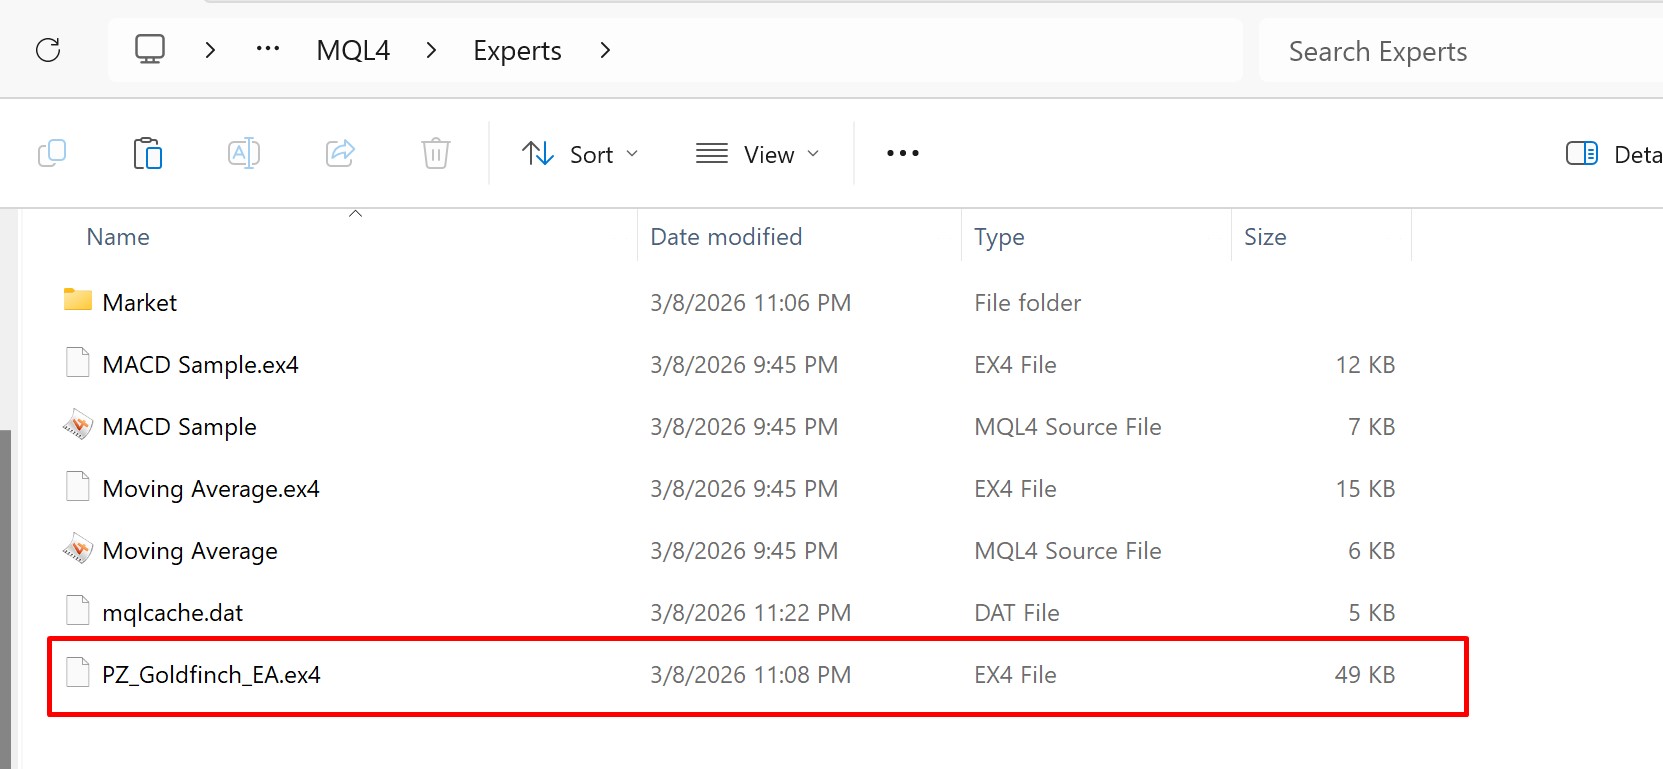The height and width of the screenshot is (769, 1663).
Task: Click the Share toolbar icon
Action: click(x=340, y=153)
